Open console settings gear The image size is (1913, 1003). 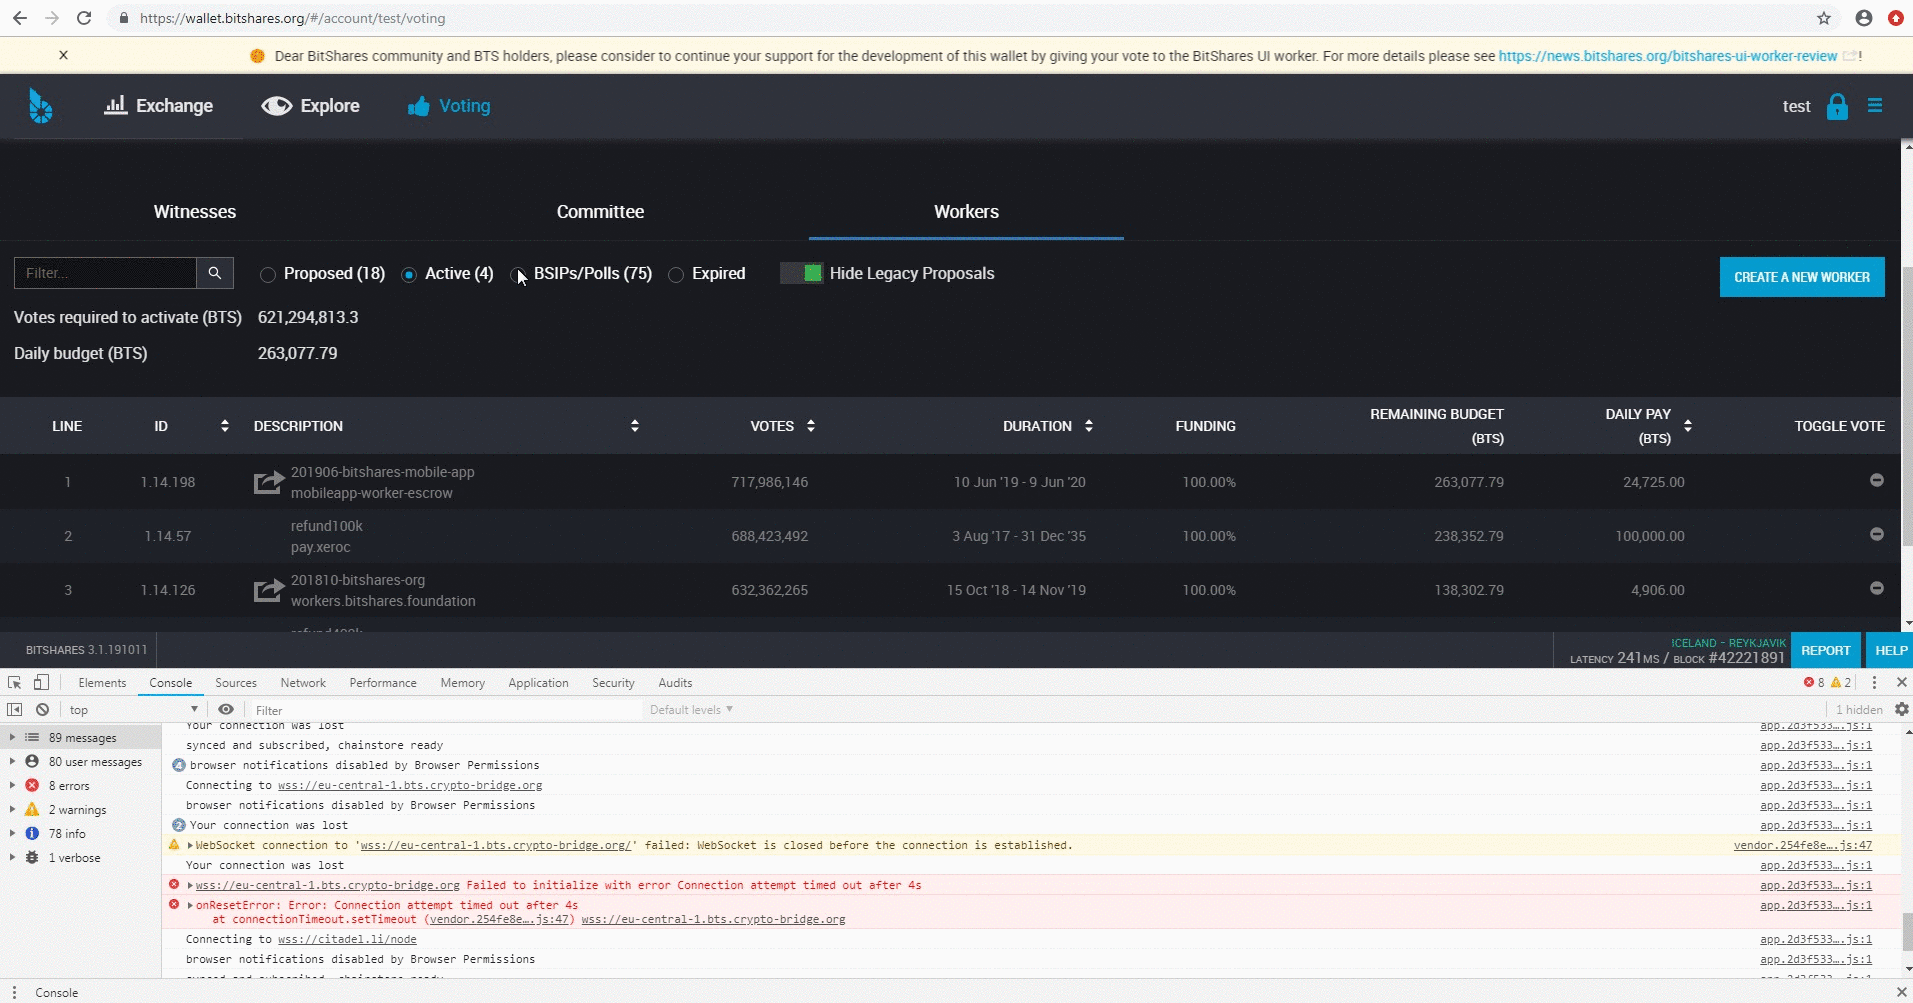point(1901,709)
